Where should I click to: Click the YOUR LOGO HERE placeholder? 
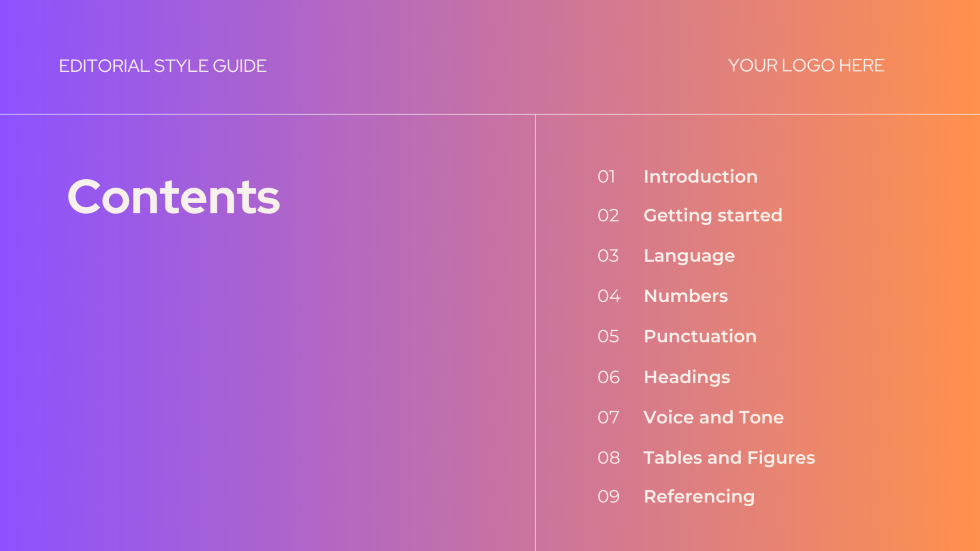coord(806,66)
